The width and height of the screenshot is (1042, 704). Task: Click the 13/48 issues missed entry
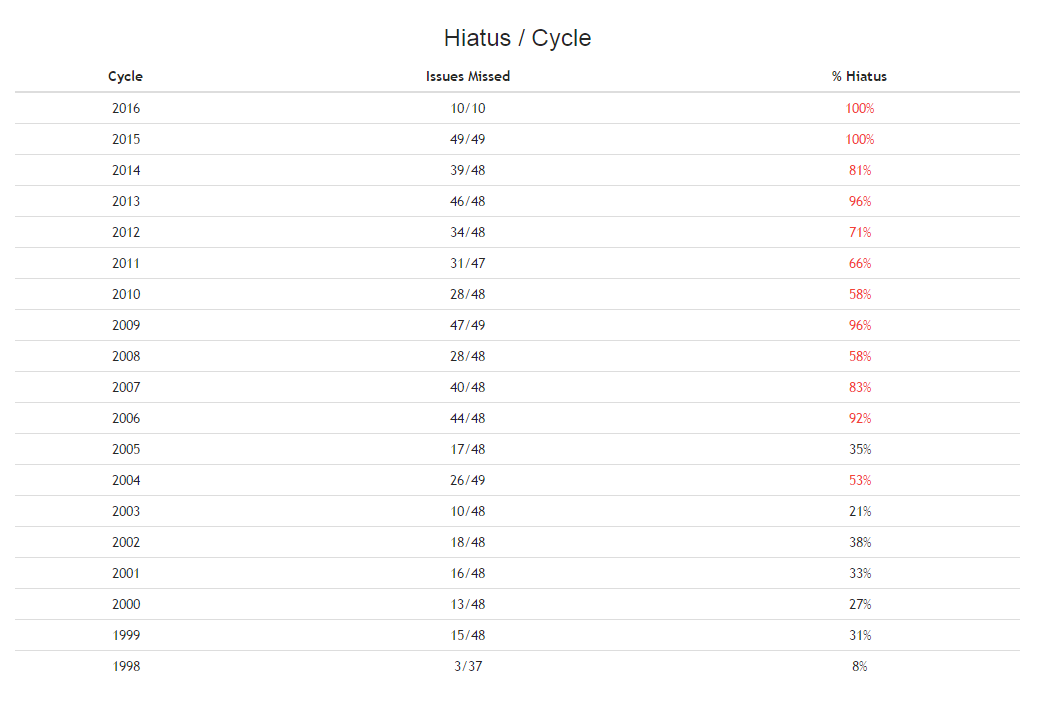[x=468, y=605]
